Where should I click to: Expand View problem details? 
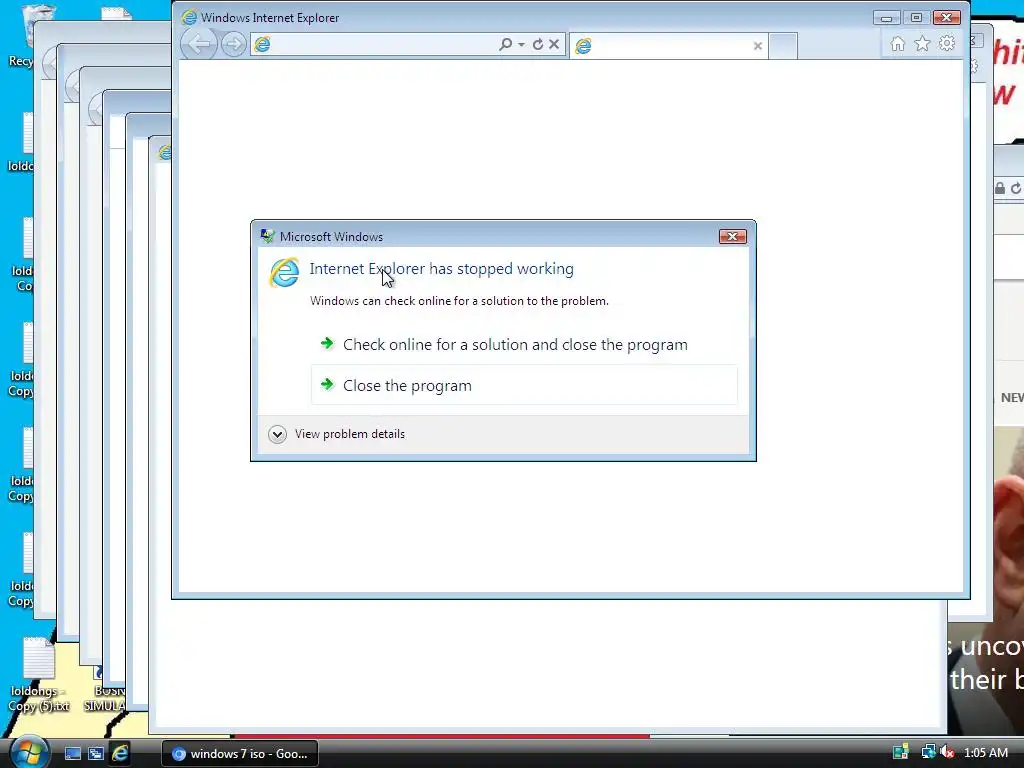pos(337,434)
